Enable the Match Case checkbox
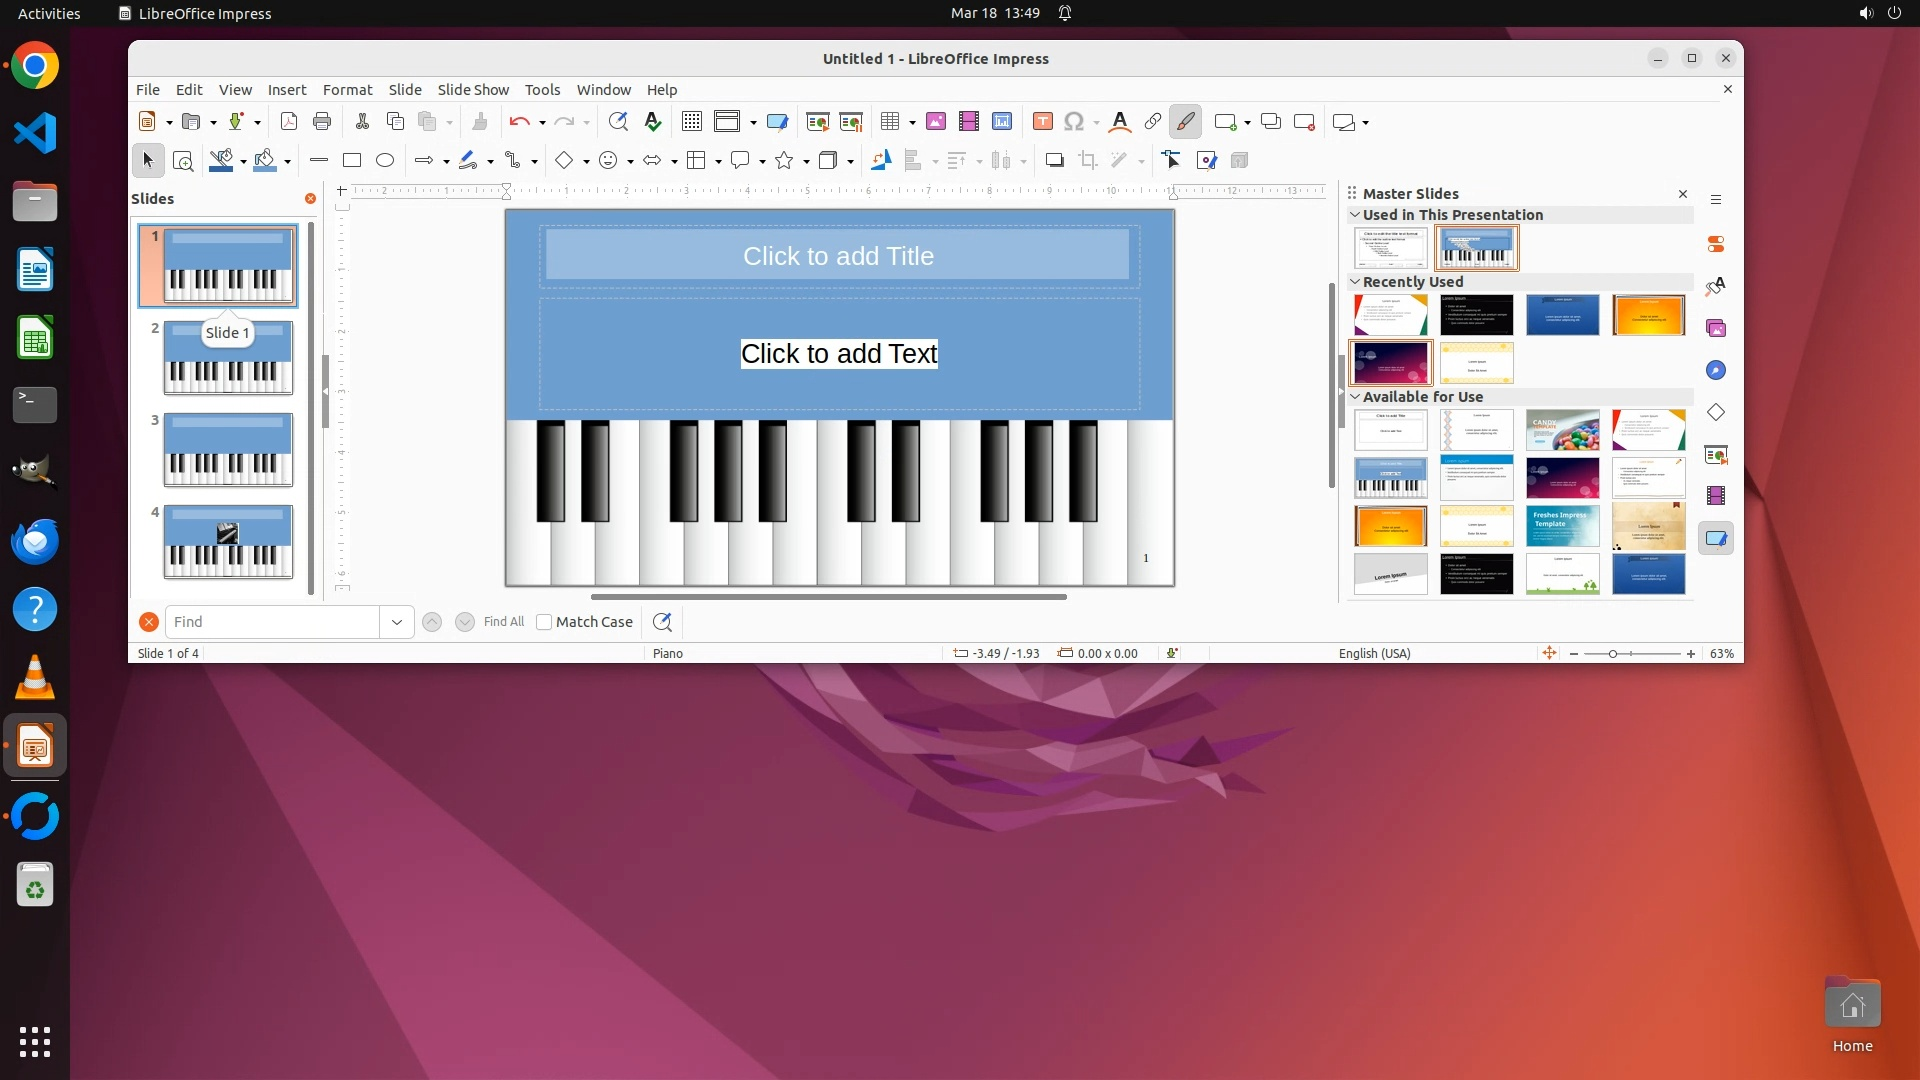Viewport: 1920px width, 1080px height. 545,622
